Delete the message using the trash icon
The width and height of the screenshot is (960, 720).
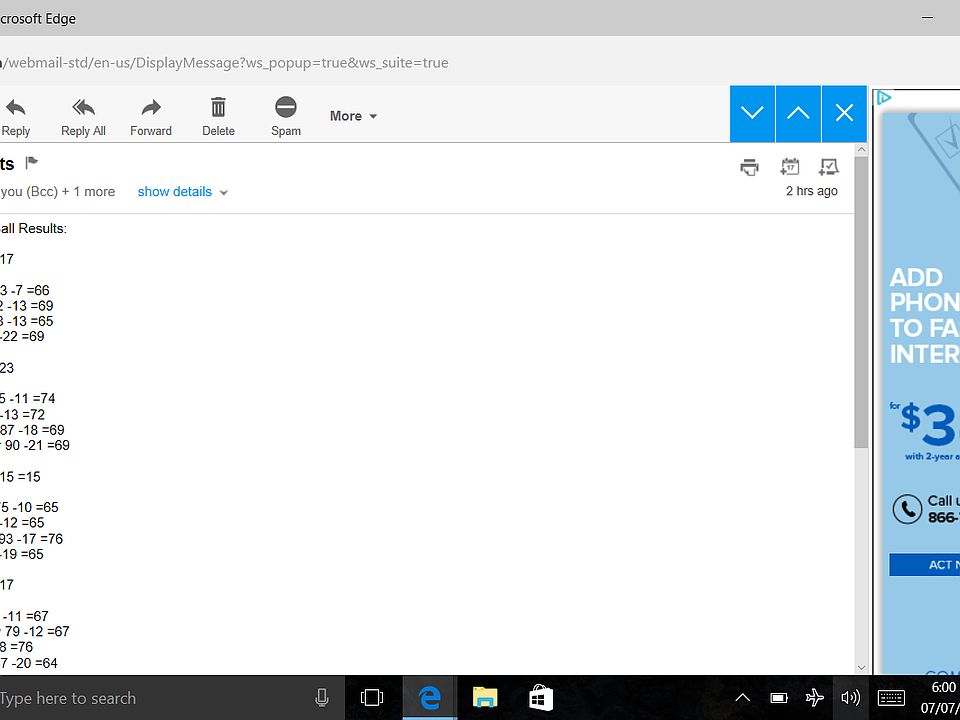click(218, 108)
